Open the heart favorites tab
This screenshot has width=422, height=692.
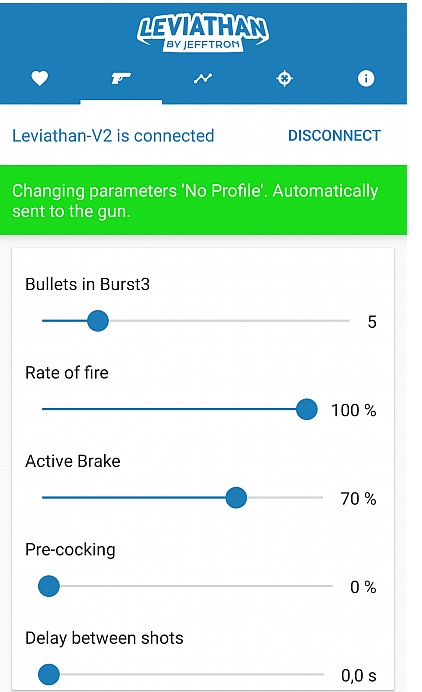click(x=40, y=79)
